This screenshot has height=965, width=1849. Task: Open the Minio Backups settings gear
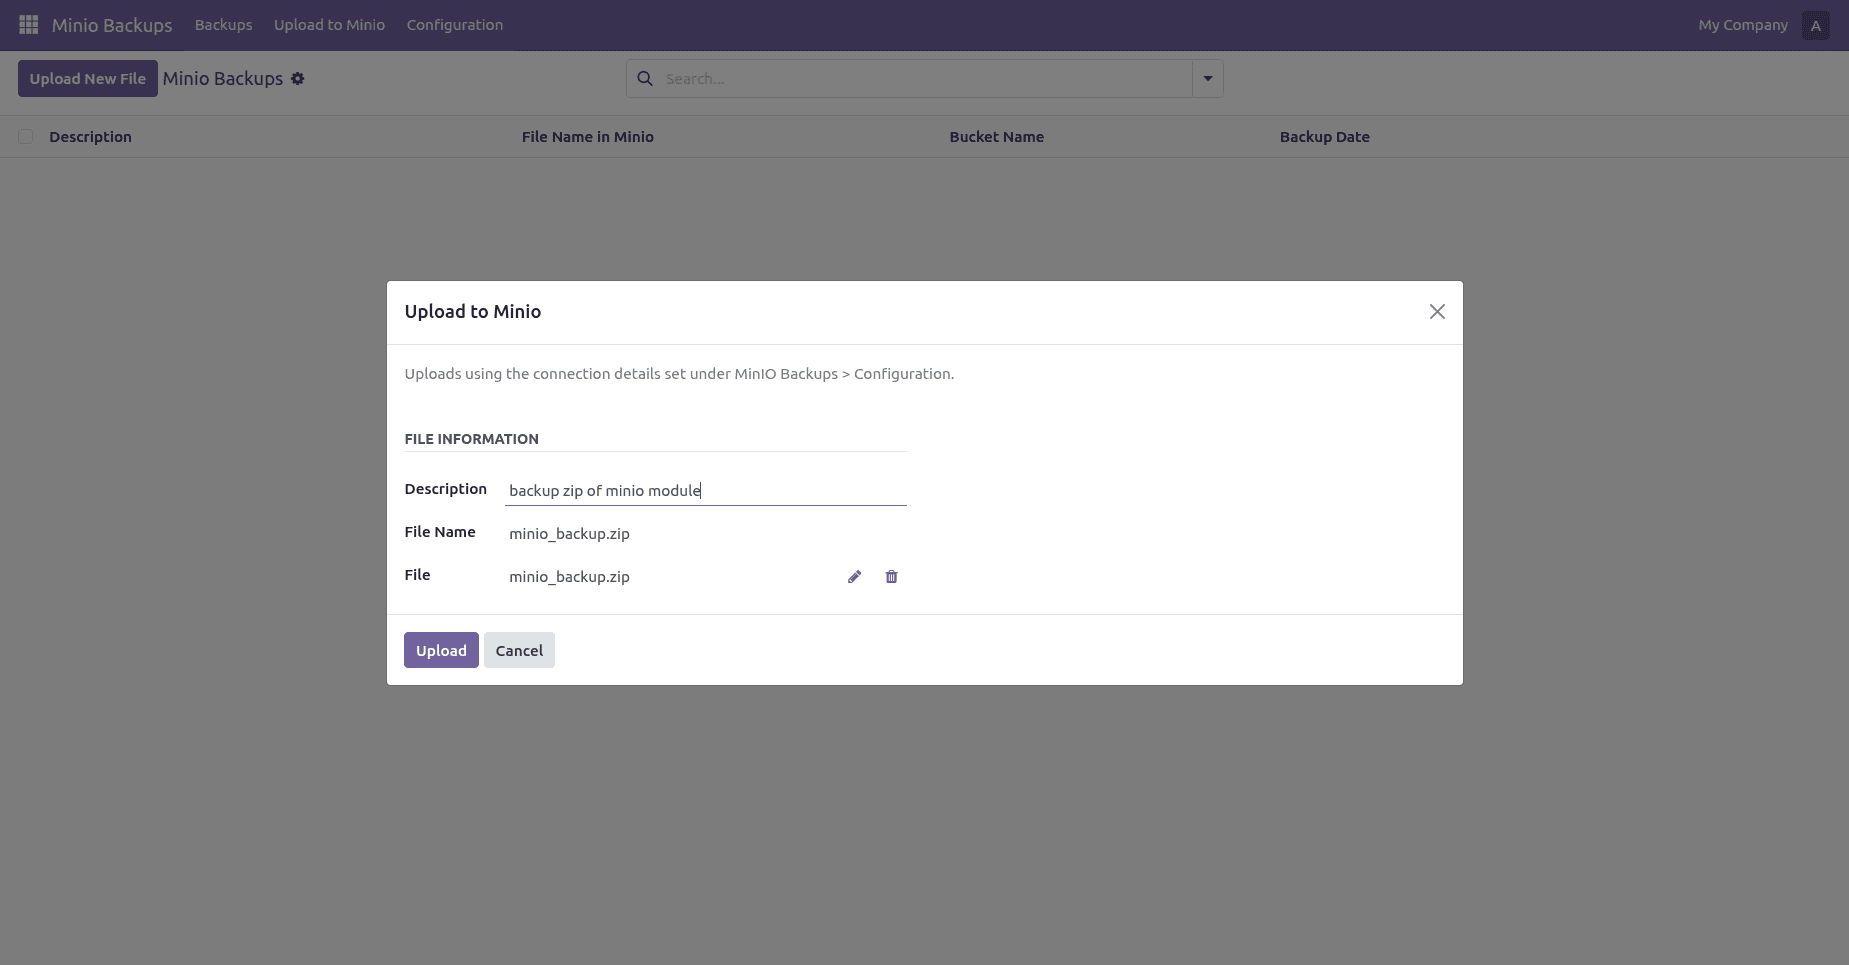pos(297,78)
